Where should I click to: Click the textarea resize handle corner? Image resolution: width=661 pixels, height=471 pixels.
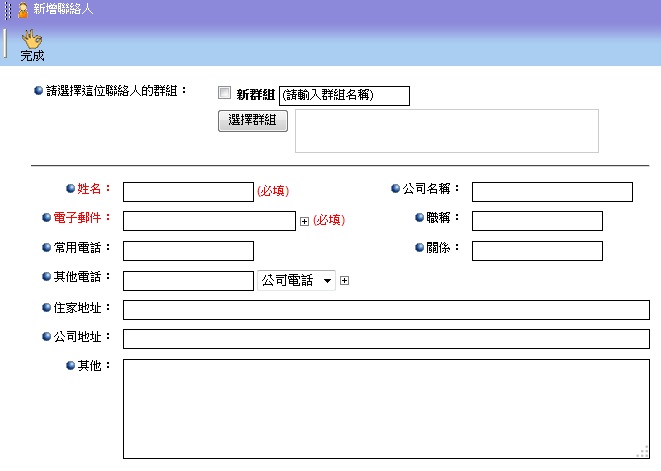(645, 453)
